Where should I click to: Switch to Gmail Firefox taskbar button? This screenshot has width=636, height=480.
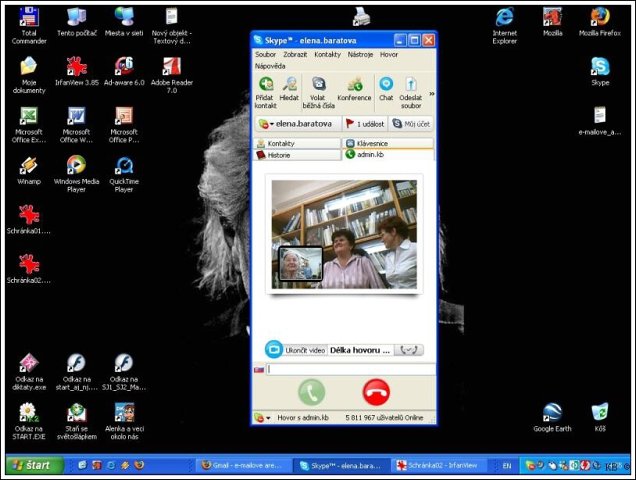point(244,465)
